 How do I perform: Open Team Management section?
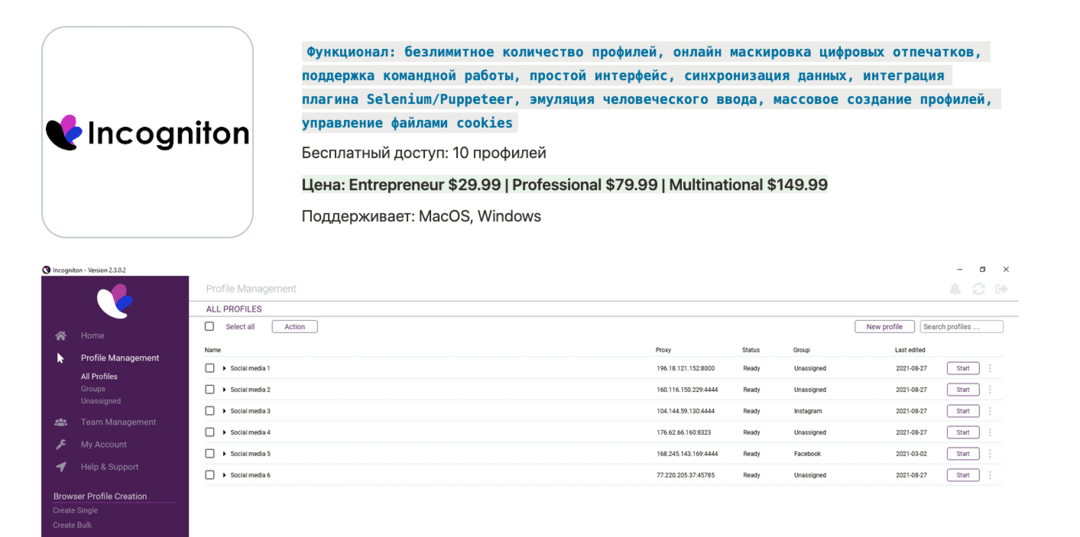point(118,422)
